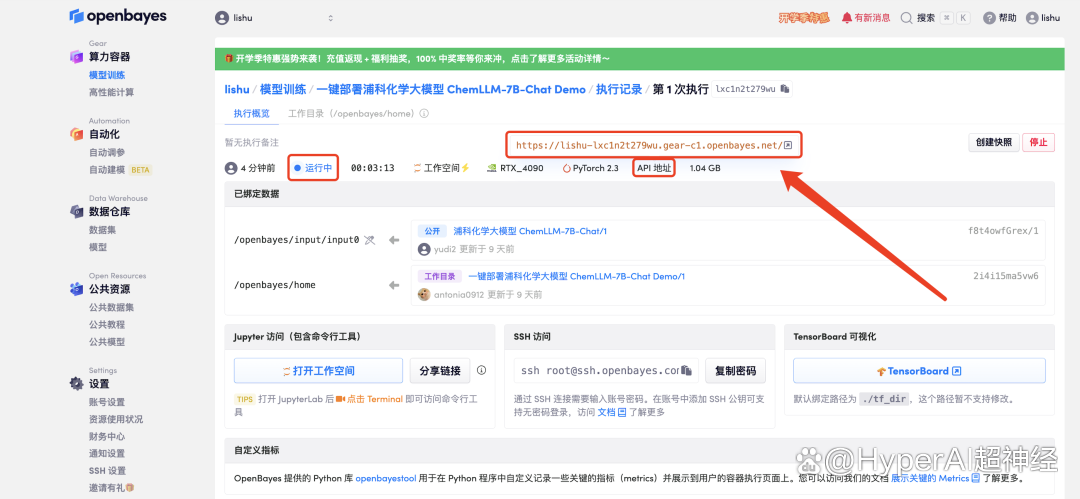Click the 算力容器 cube icon
1080x499 pixels.
click(76, 57)
